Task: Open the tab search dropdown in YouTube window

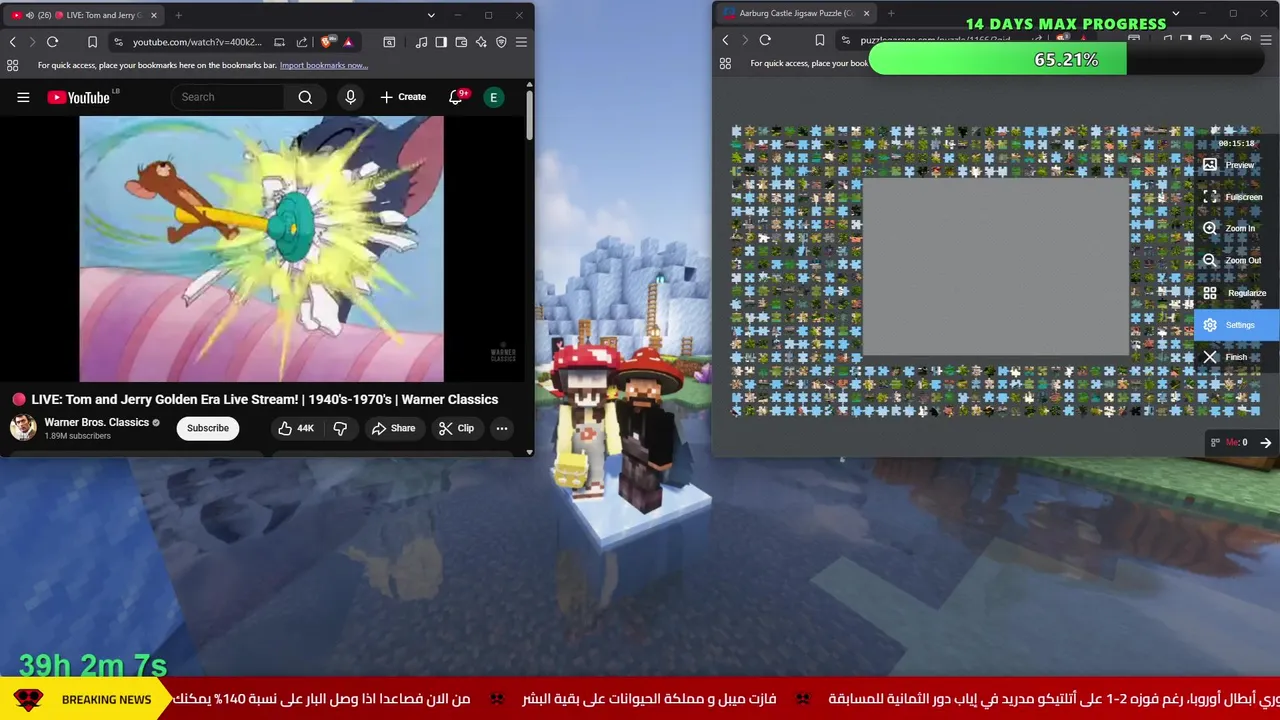Action: click(x=431, y=15)
